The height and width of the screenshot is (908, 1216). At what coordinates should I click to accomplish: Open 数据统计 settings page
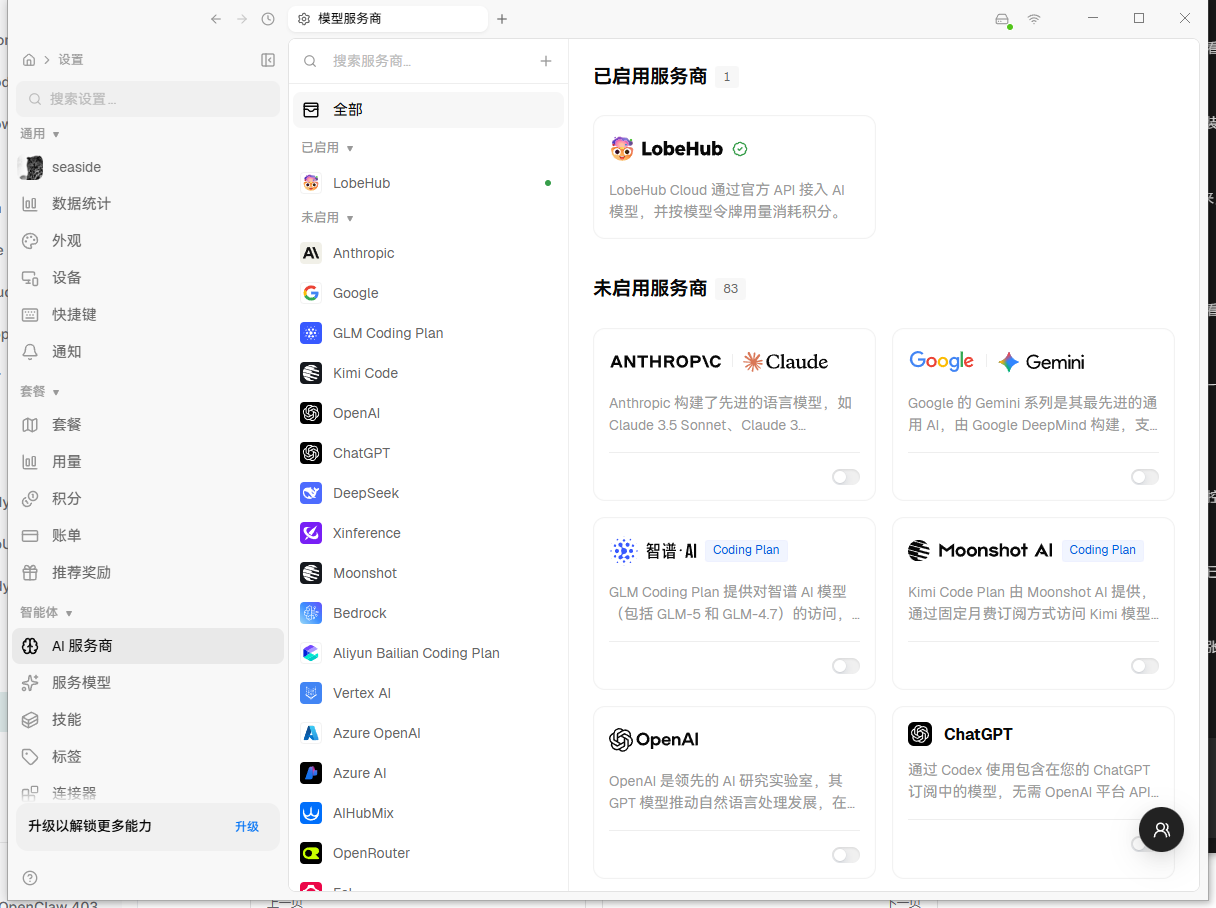pos(148,204)
